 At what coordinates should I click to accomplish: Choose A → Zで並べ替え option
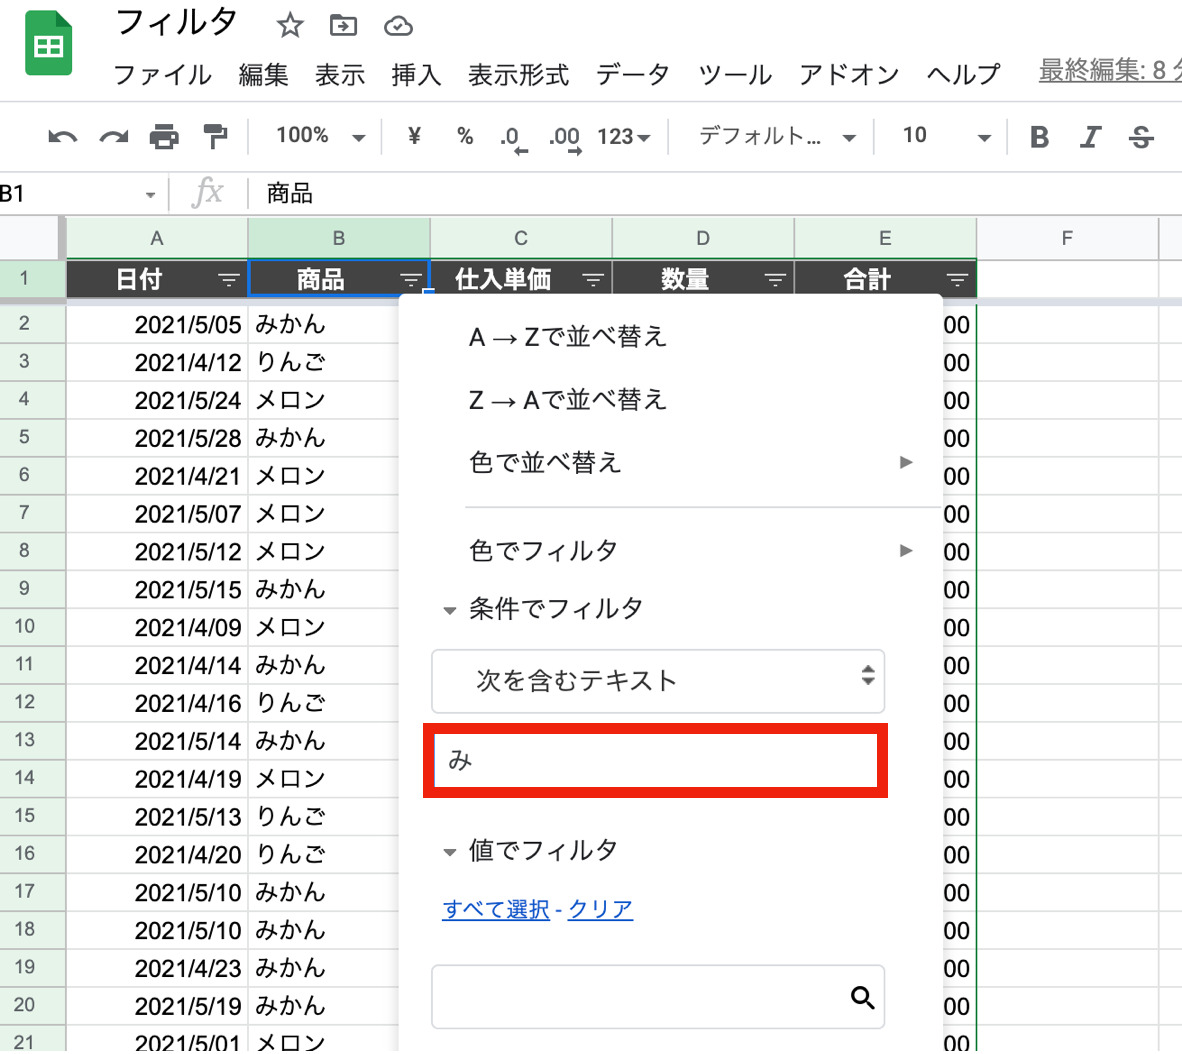pos(568,337)
